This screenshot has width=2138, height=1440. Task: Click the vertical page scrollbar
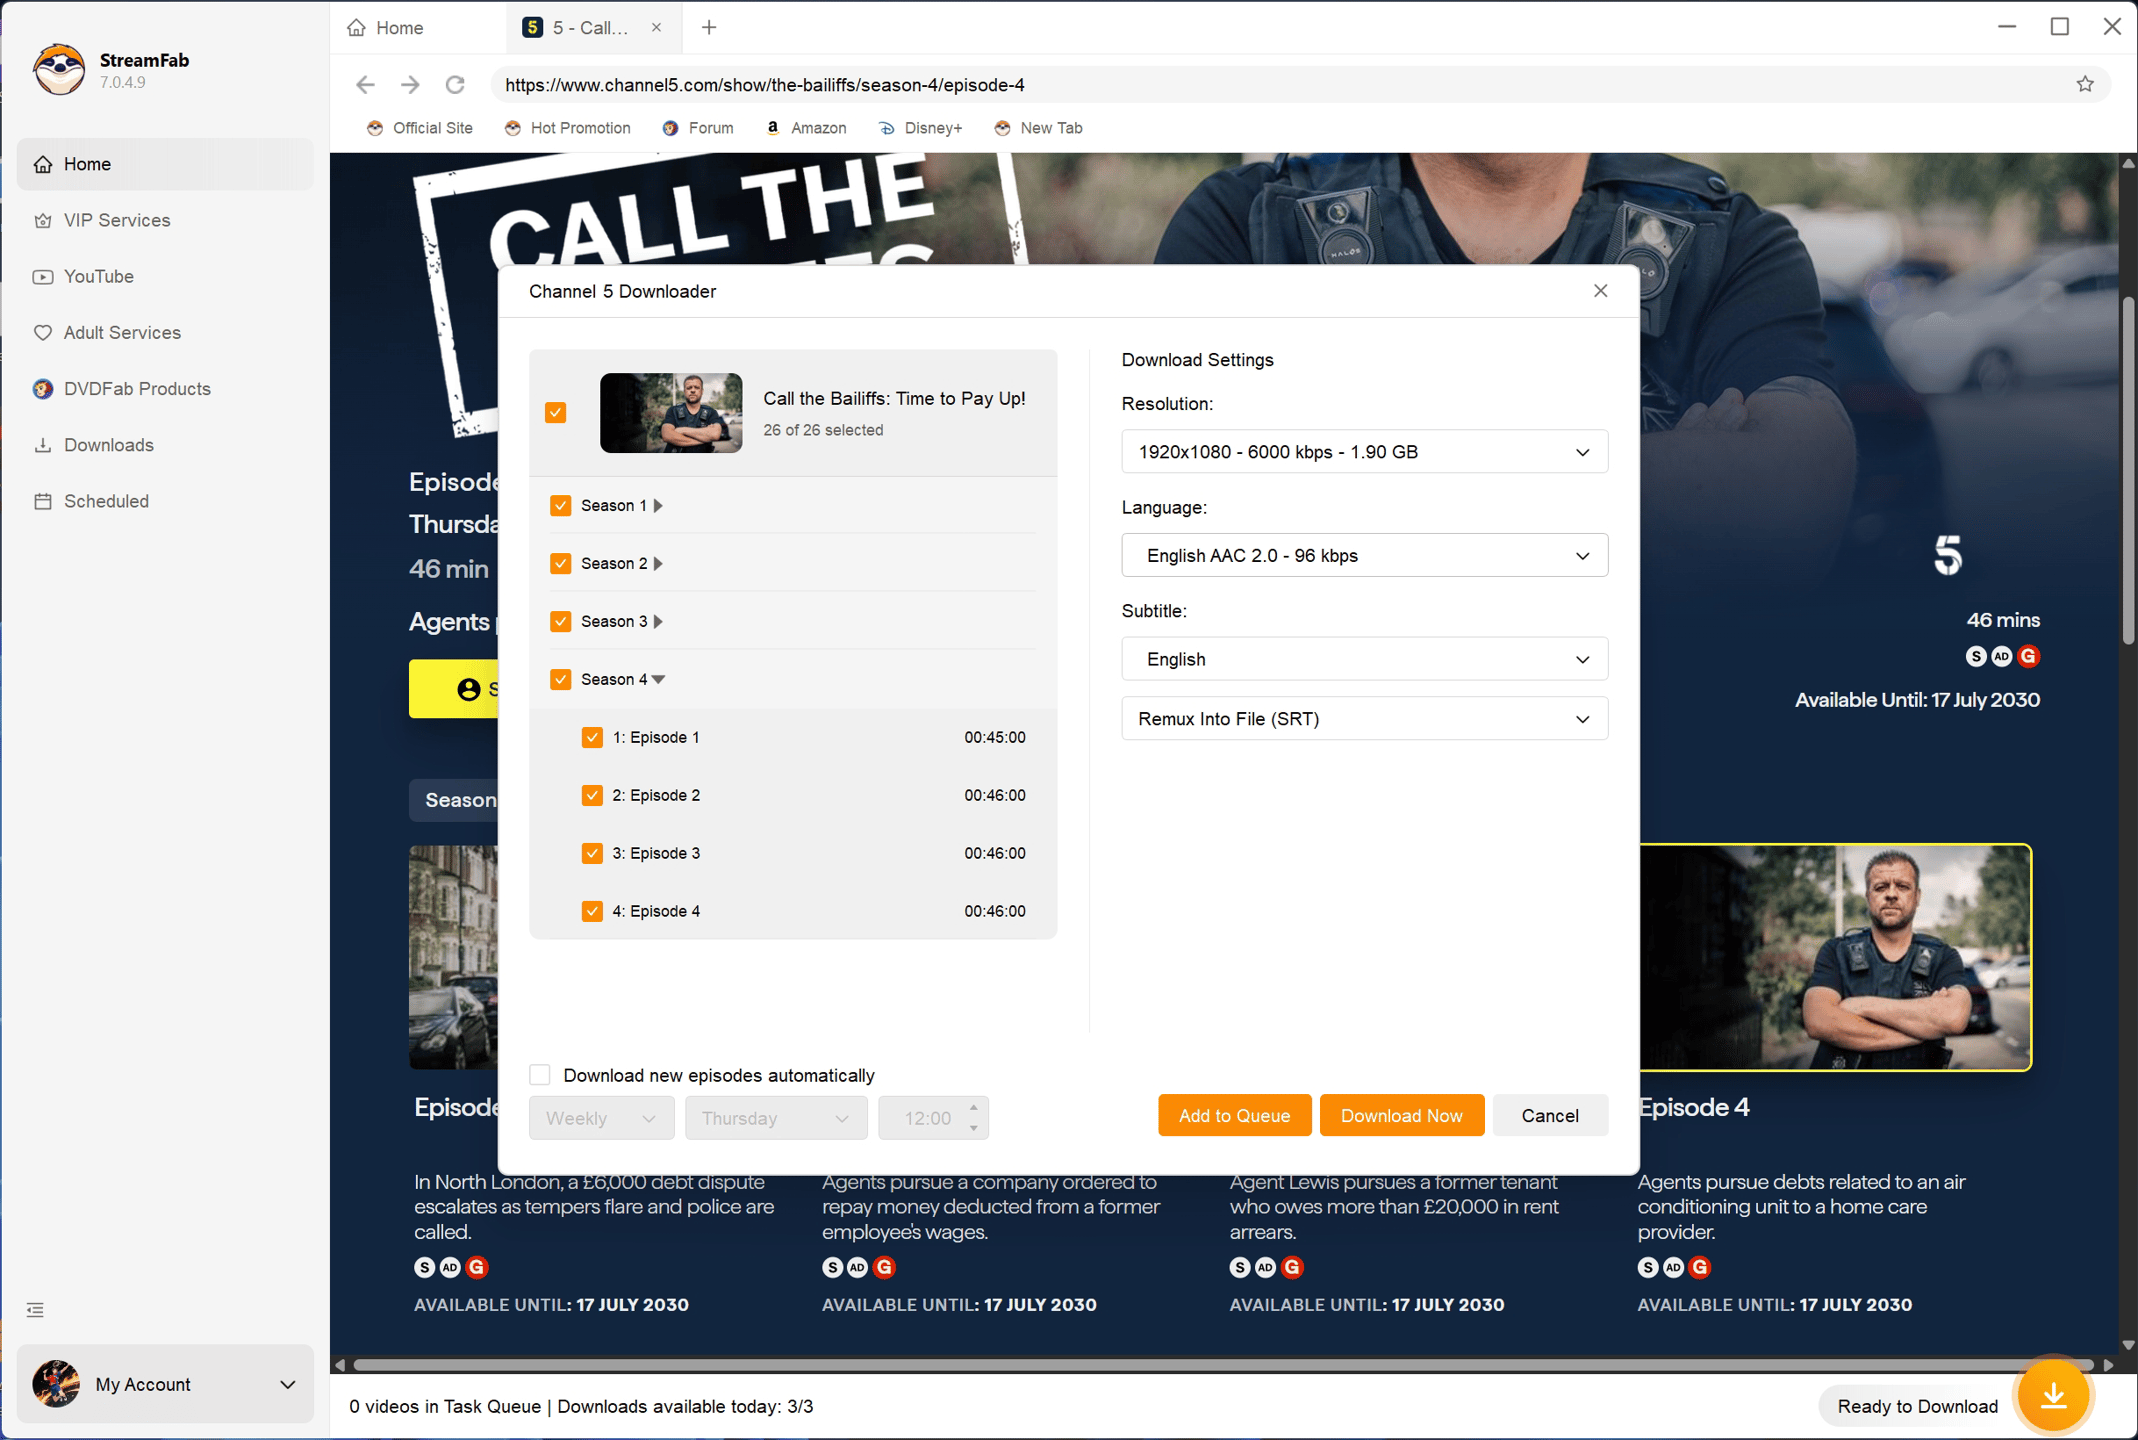(x=2127, y=470)
